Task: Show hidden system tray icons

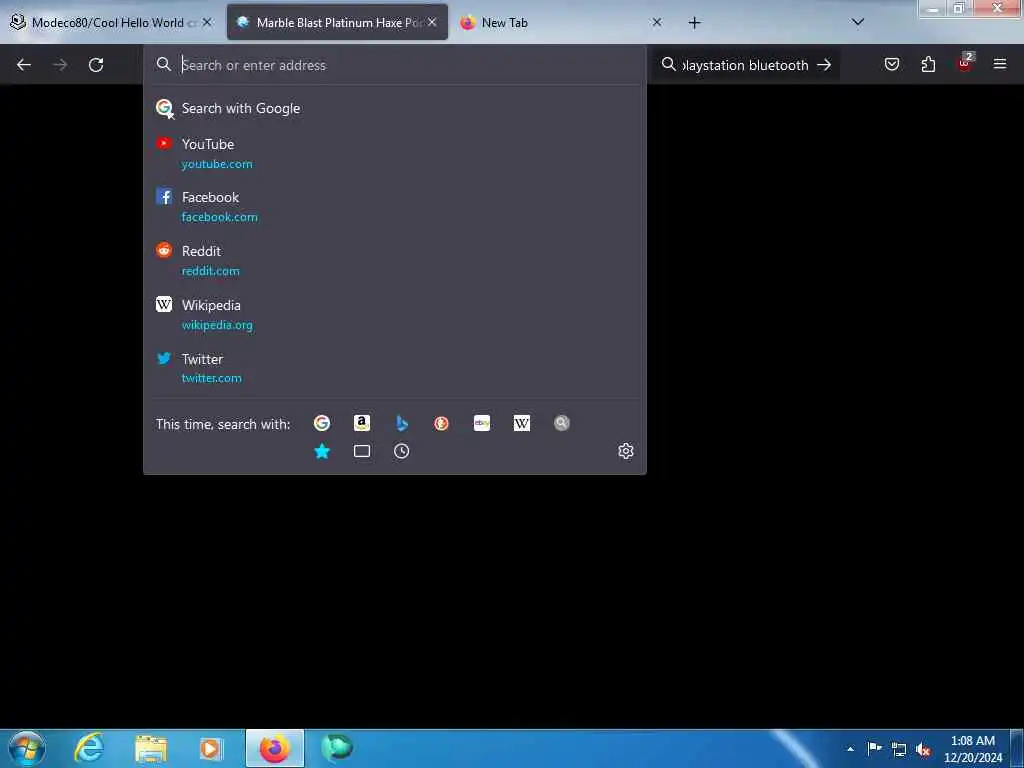Action: pyautogui.click(x=850, y=749)
